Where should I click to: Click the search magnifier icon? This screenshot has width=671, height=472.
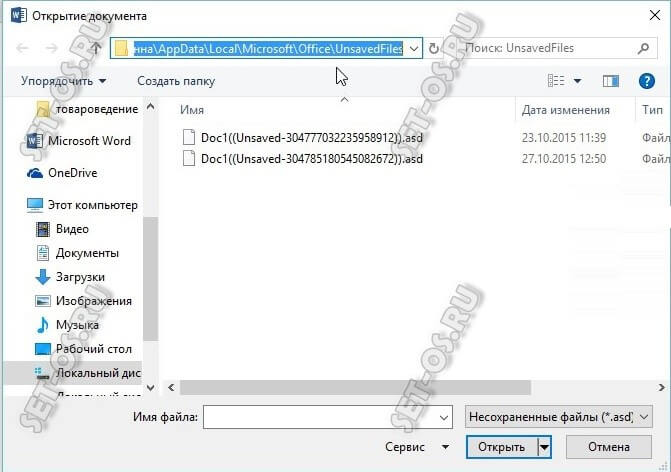pos(643,48)
